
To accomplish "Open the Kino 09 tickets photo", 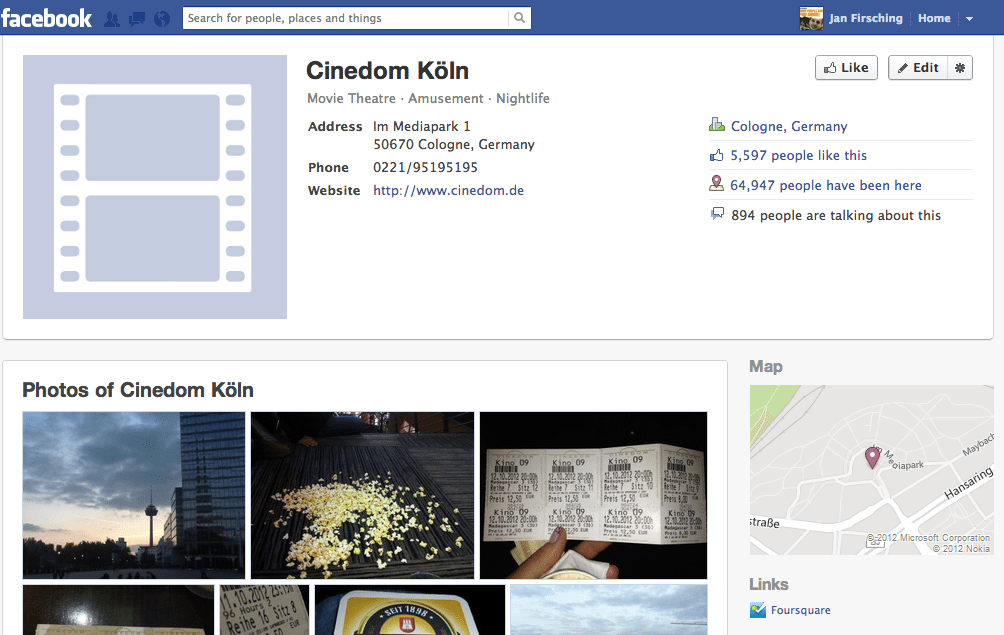I will 594,495.
